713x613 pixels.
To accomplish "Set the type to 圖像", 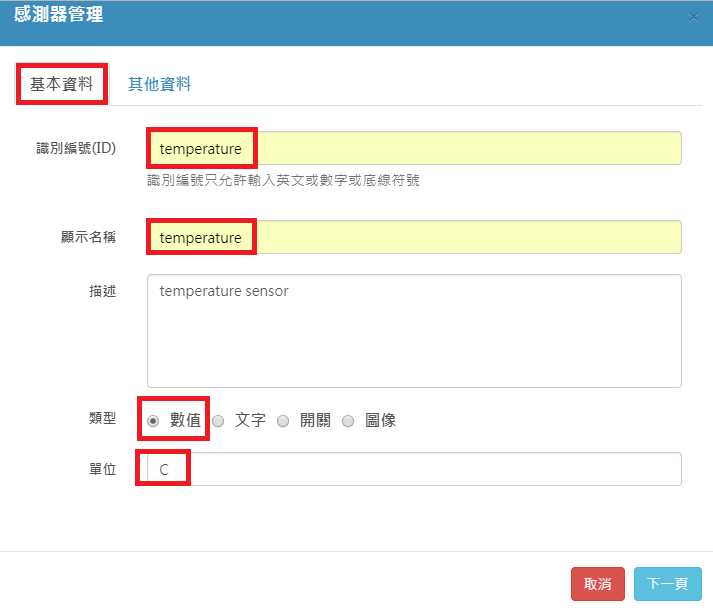I will (x=348, y=421).
